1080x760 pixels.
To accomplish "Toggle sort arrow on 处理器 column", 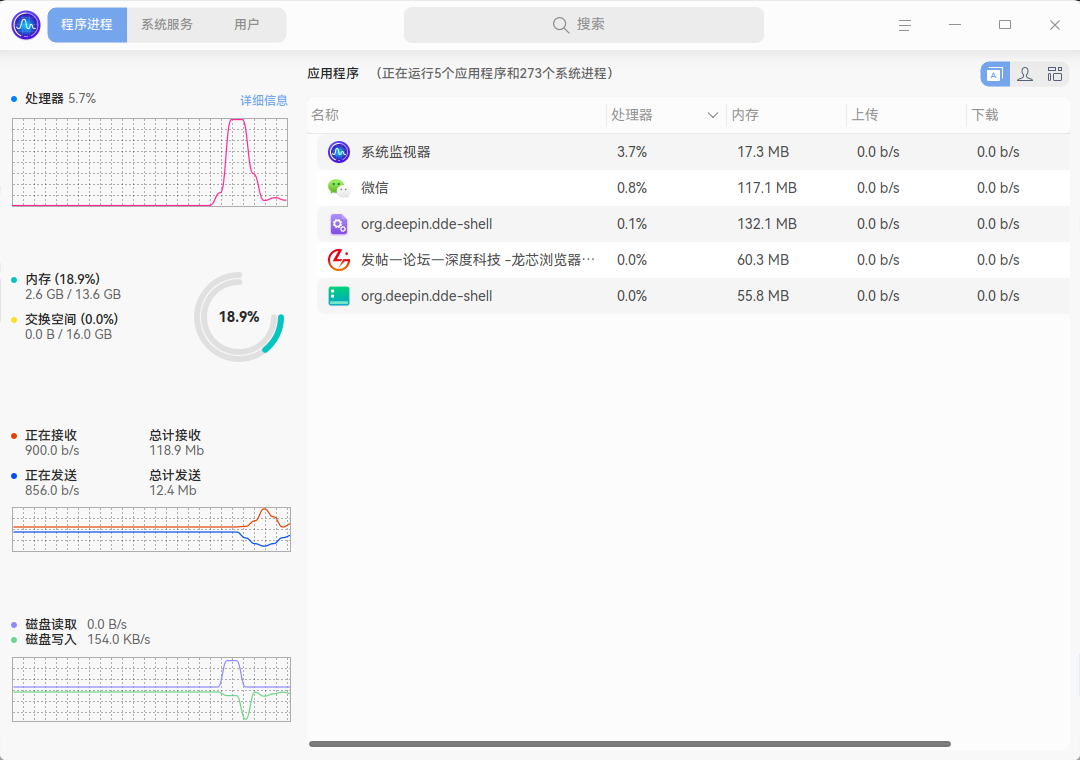I will (x=713, y=115).
